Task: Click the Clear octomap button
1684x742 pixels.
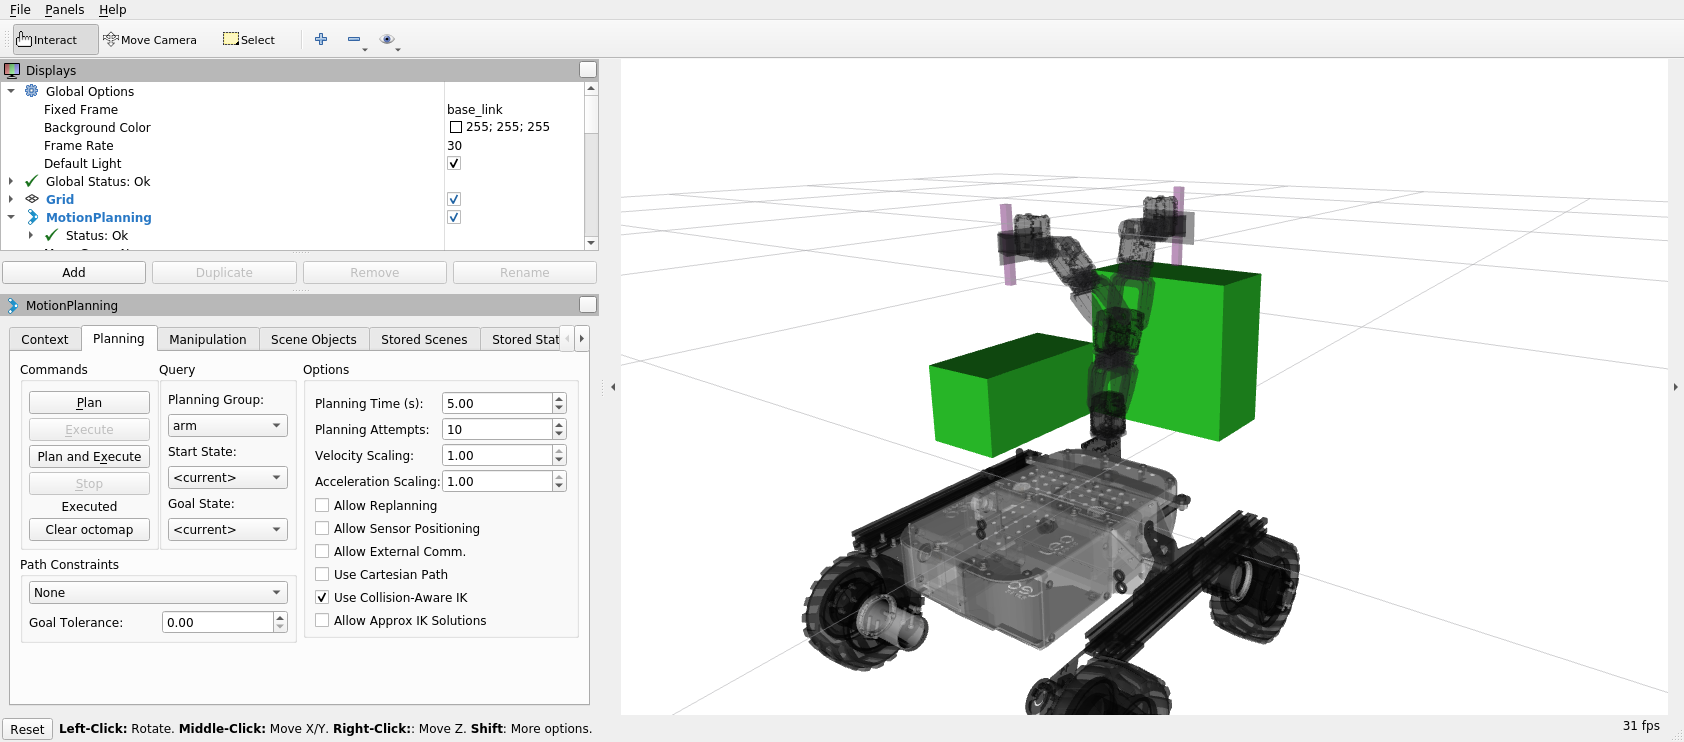Action: [89, 530]
